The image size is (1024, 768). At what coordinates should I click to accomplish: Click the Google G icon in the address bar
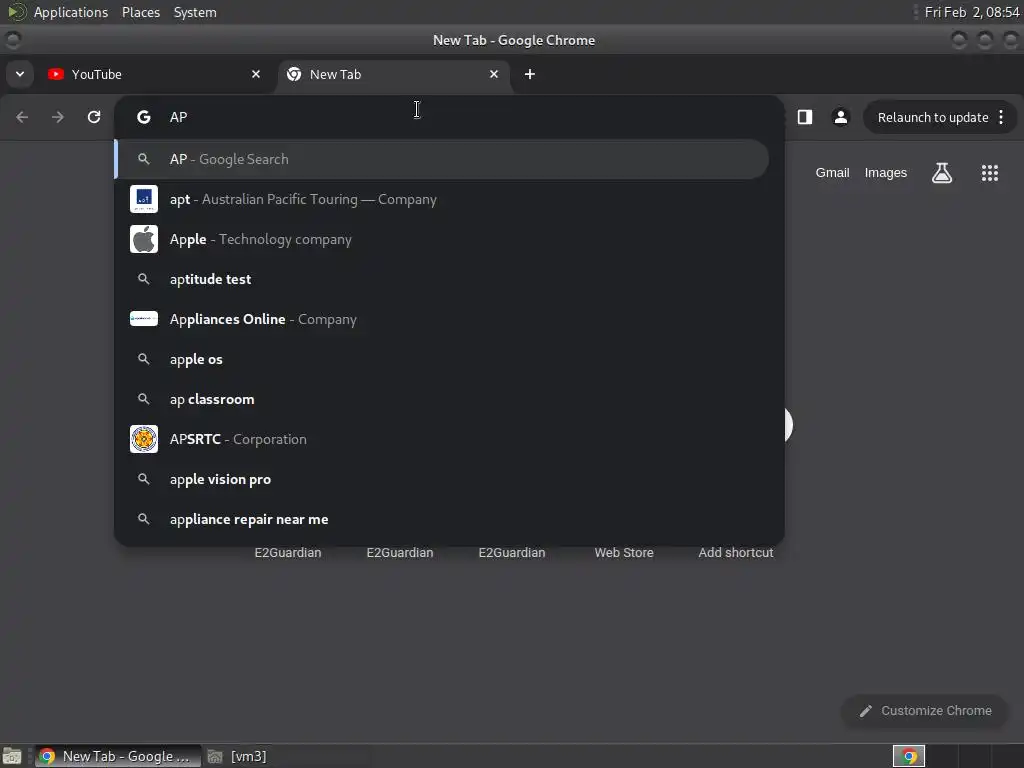pyautogui.click(x=144, y=117)
